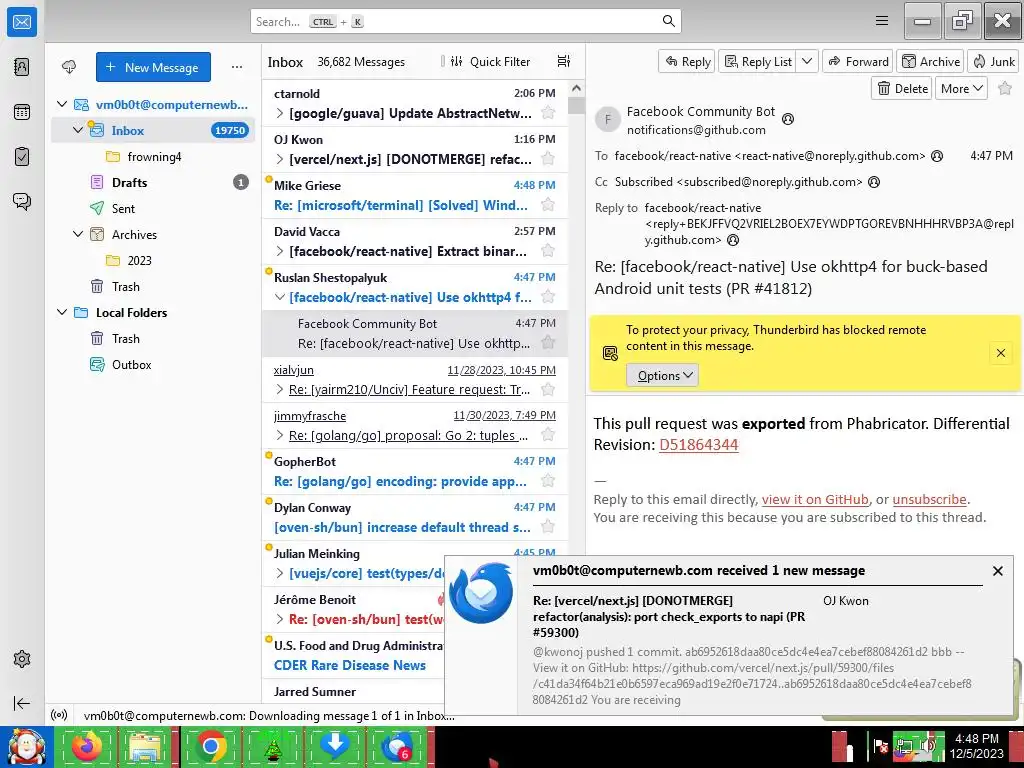Star the message header

[x=1005, y=88]
